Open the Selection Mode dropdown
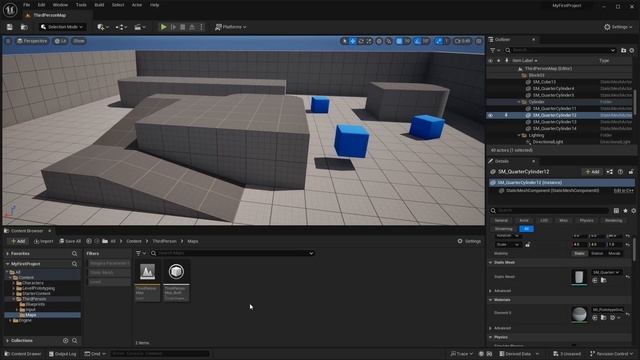This screenshot has width=640, height=360. (x=62, y=27)
